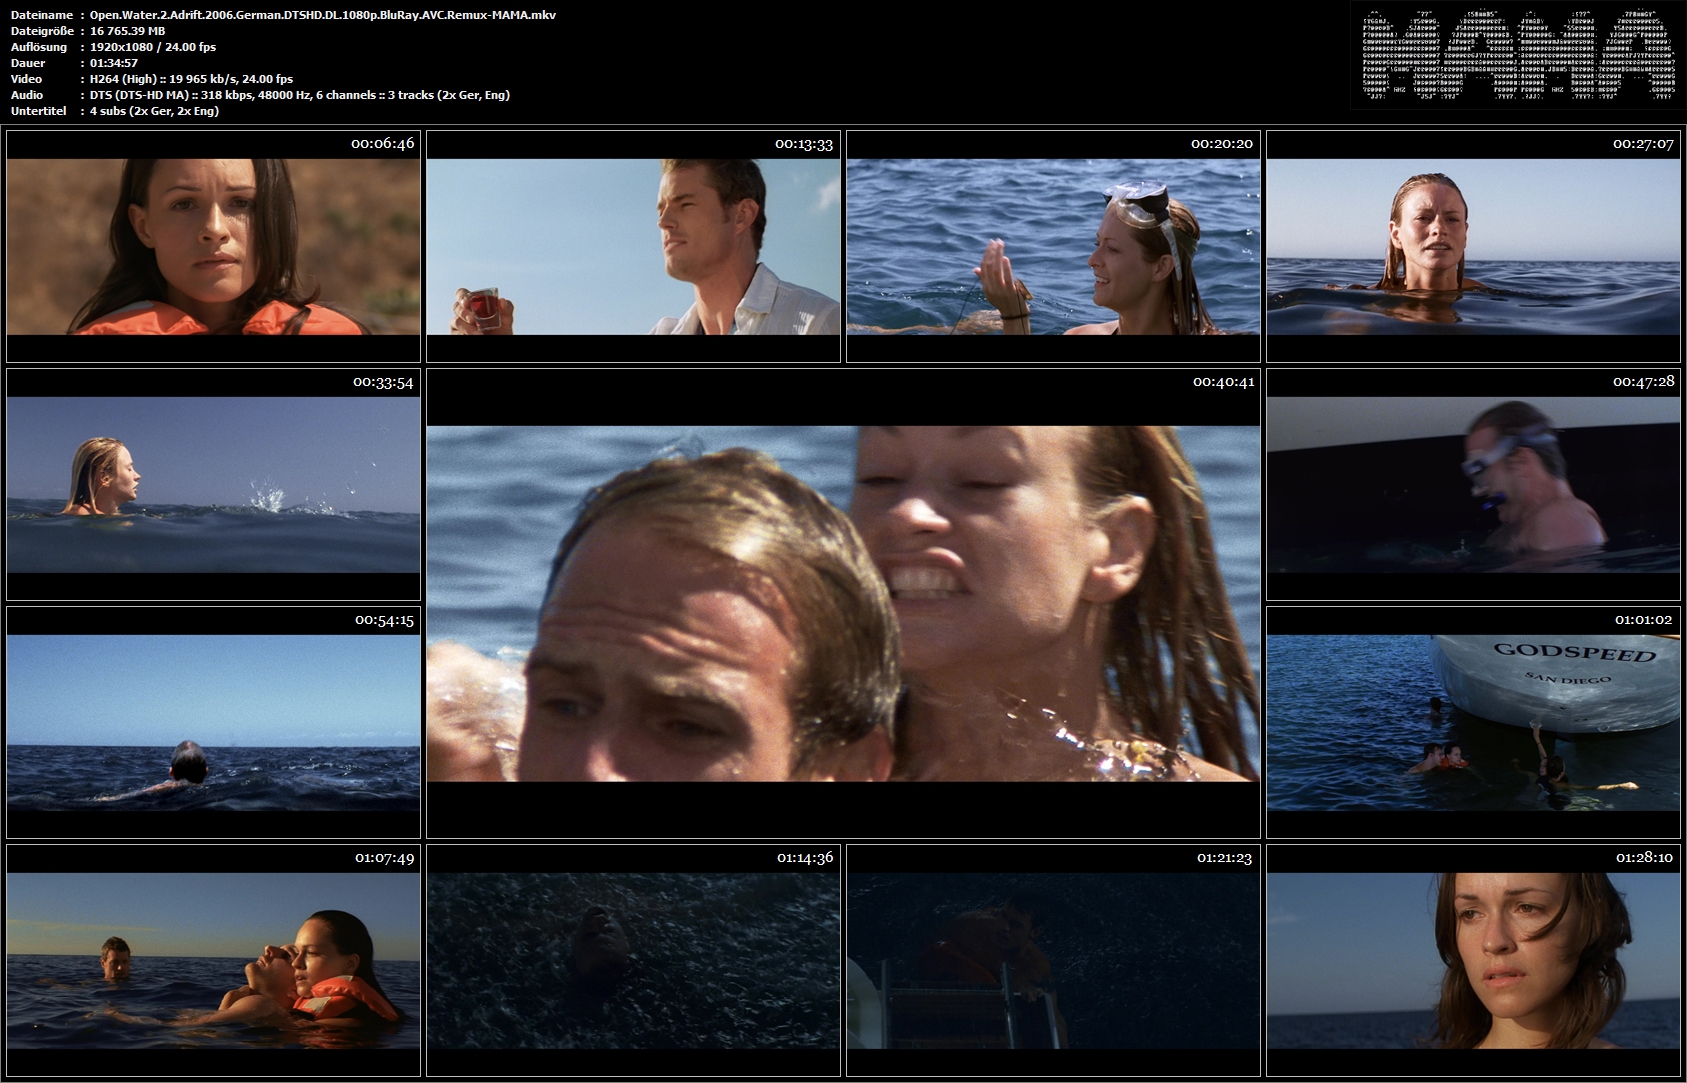
Task: Click the Dateiname label
Action: coord(42,15)
